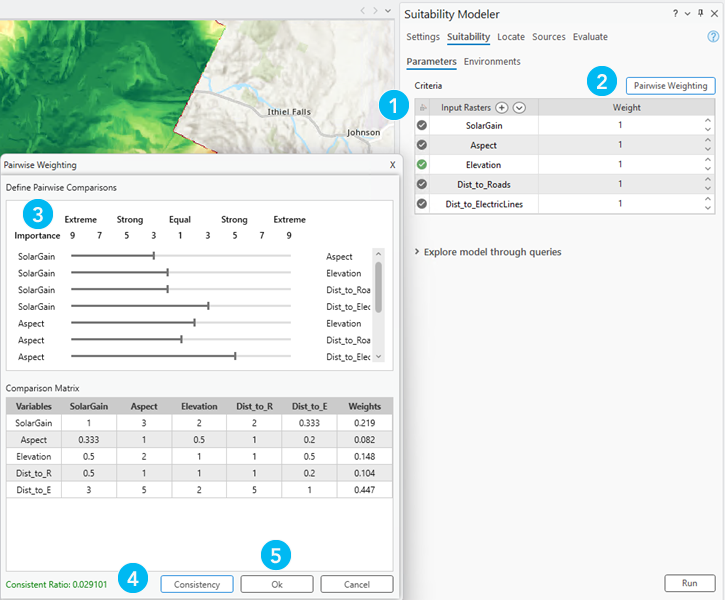This screenshot has height=600, width=725.
Task: Toggle the green Elevation criterion status circle
Action: click(422, 164)
